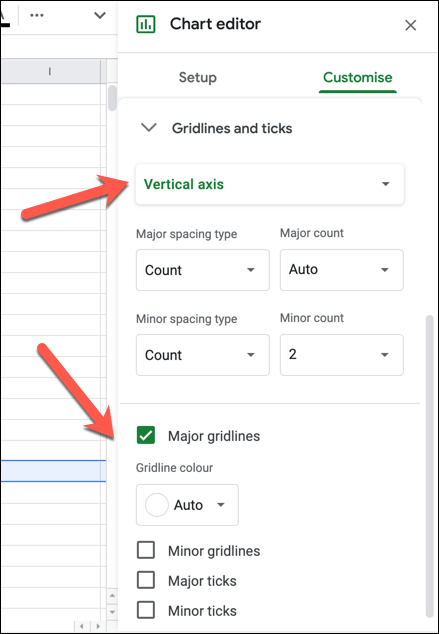Click the Chart editor panel scrollbar
The image size is (439, 634).
click(x=430, y=465)
